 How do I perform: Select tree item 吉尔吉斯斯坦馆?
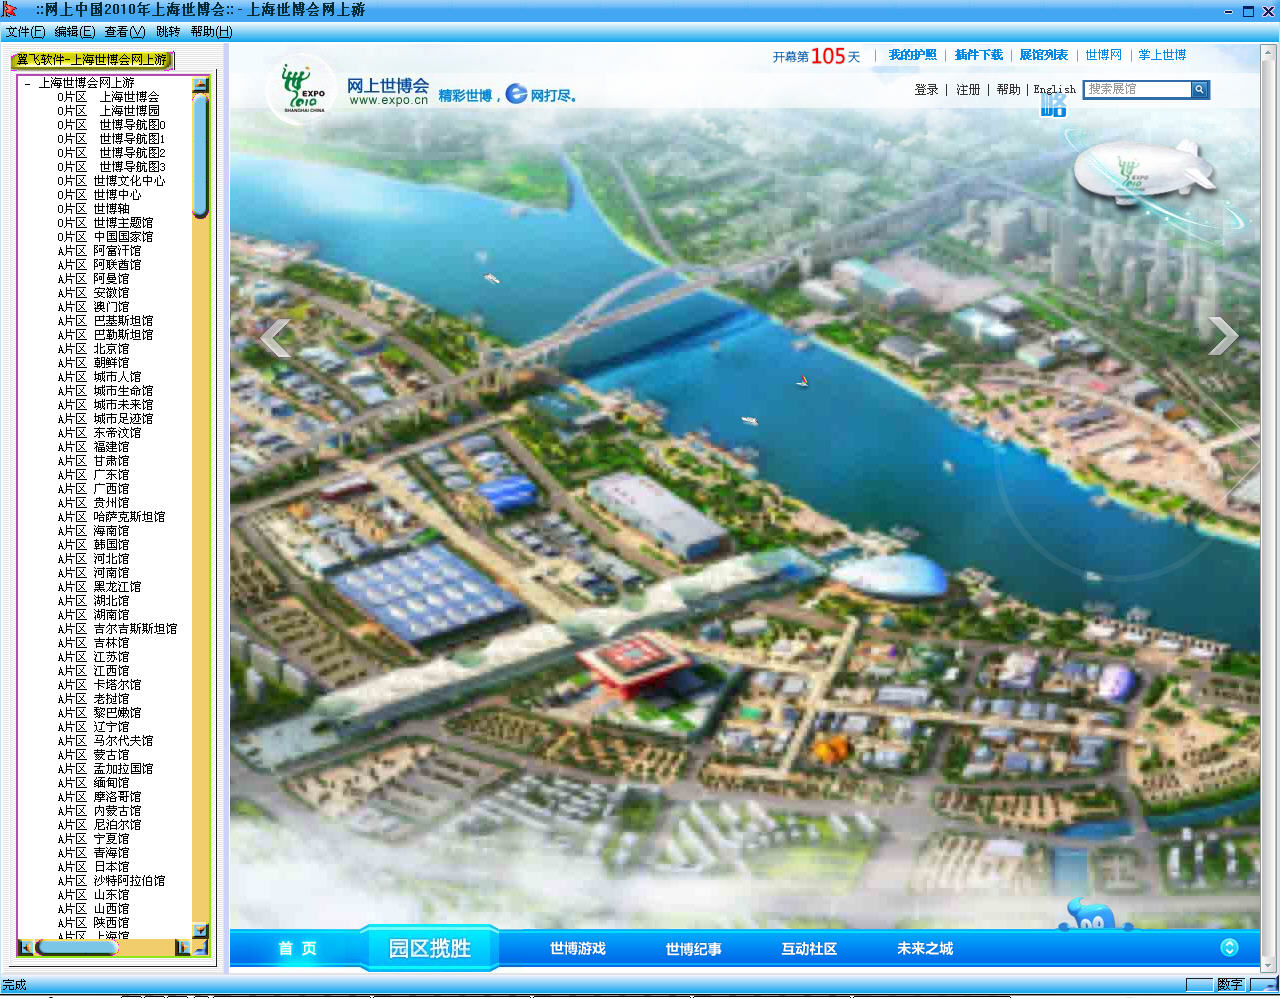(x=135, y=629)
